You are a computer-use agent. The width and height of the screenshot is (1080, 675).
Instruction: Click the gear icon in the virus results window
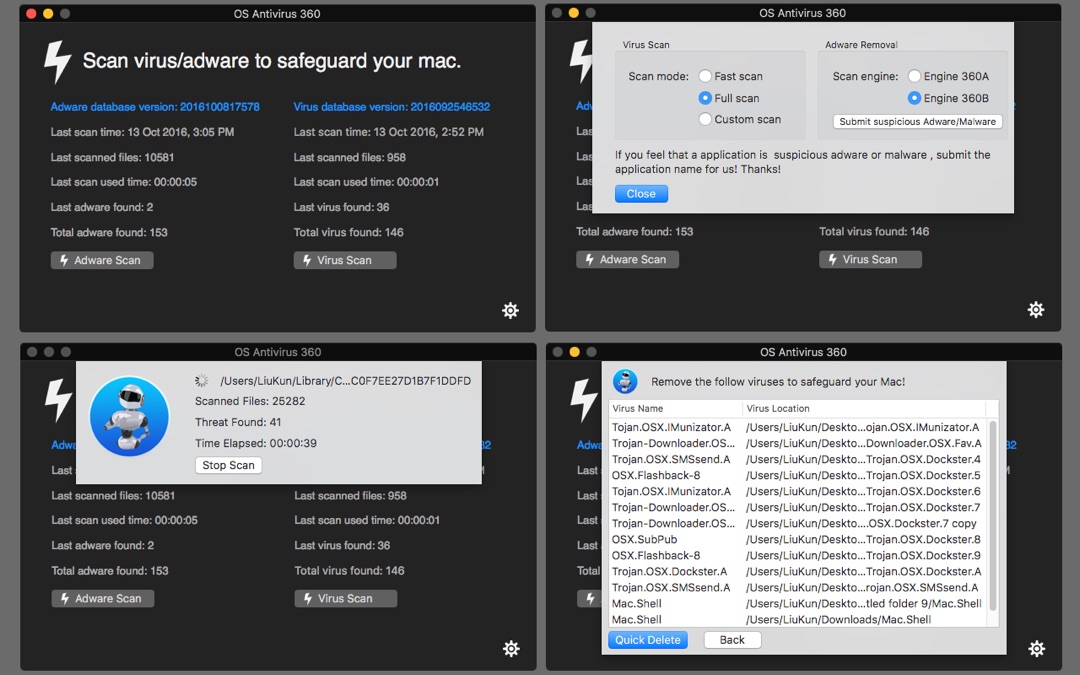point(1036,649)
